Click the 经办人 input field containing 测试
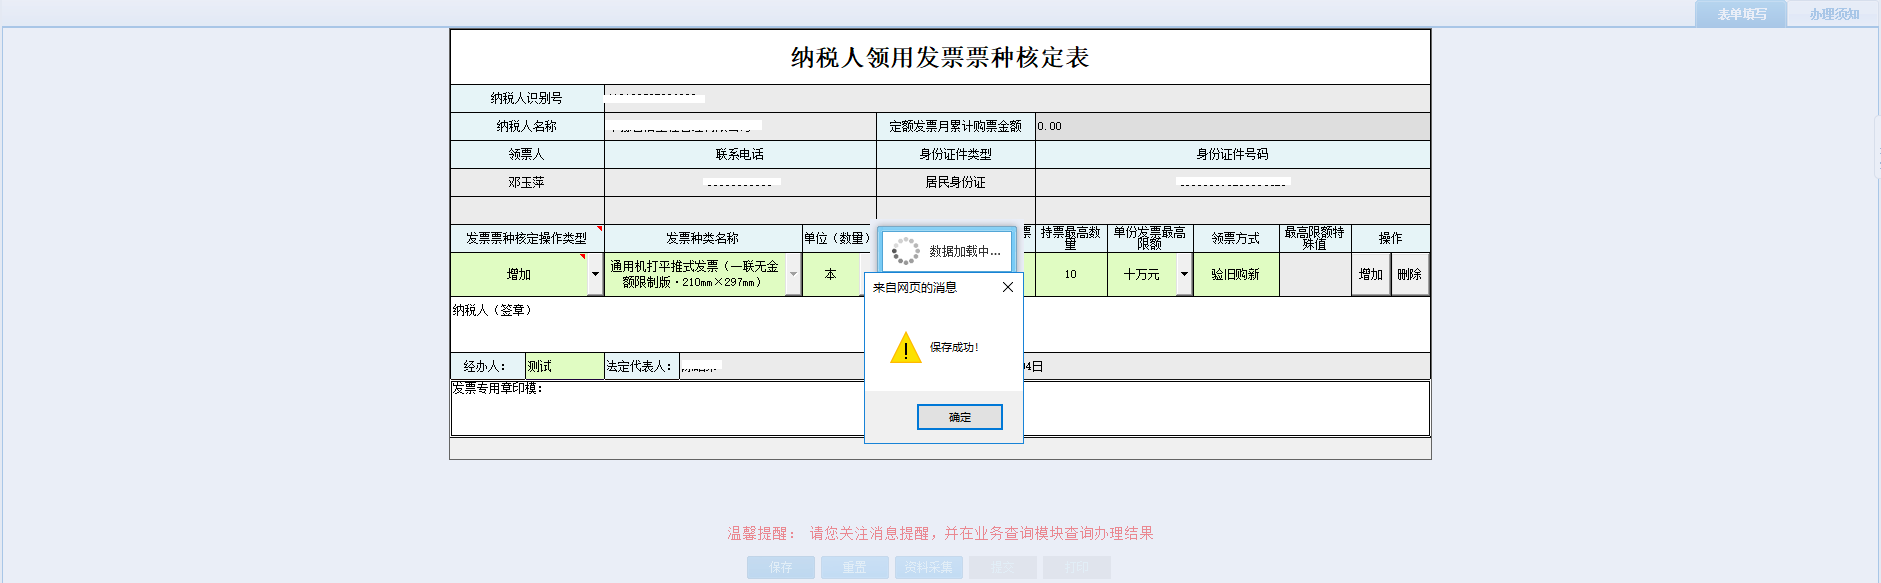 (564, 366)
